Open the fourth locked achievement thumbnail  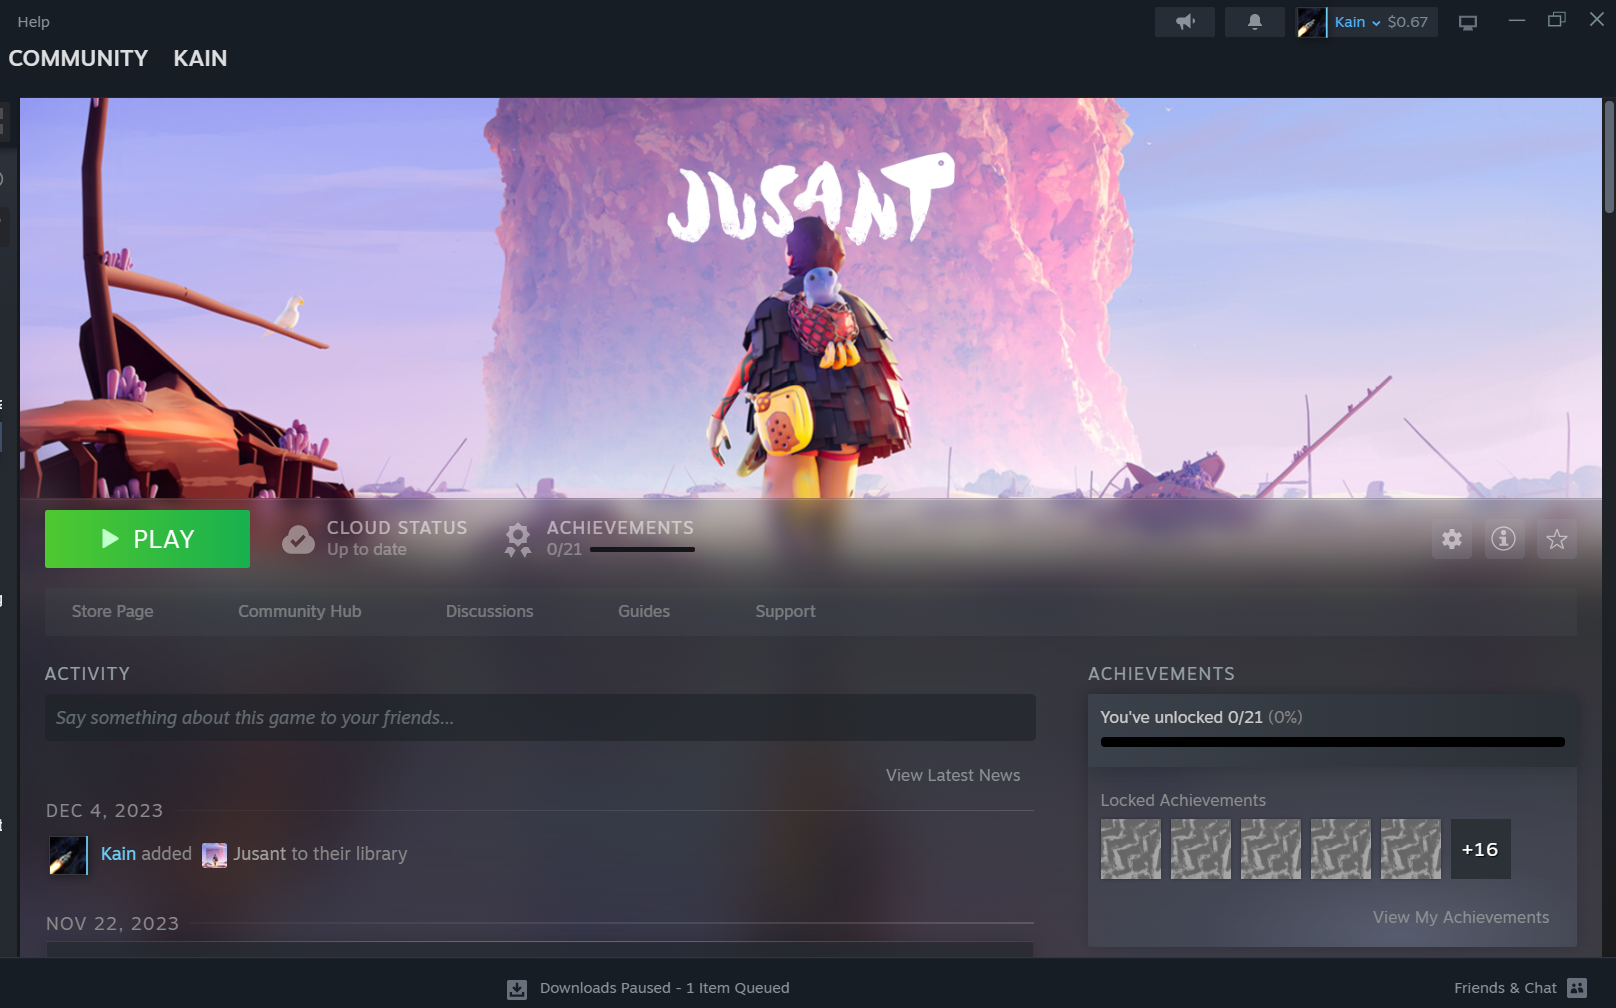(x=1341, y=849)
